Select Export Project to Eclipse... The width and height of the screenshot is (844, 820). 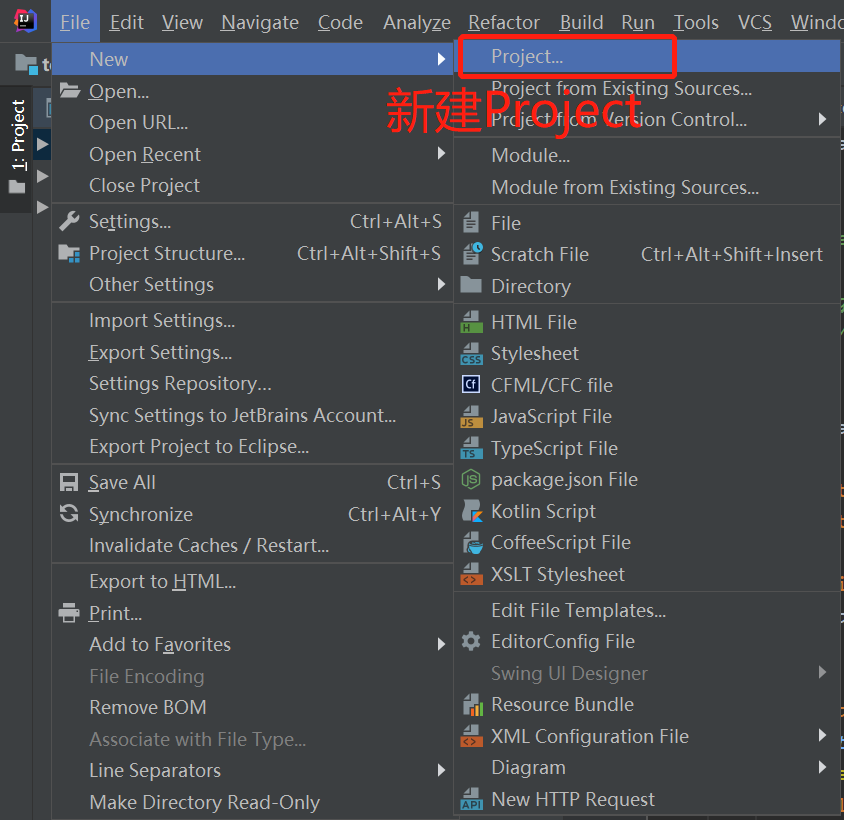(x=252, y=446)
